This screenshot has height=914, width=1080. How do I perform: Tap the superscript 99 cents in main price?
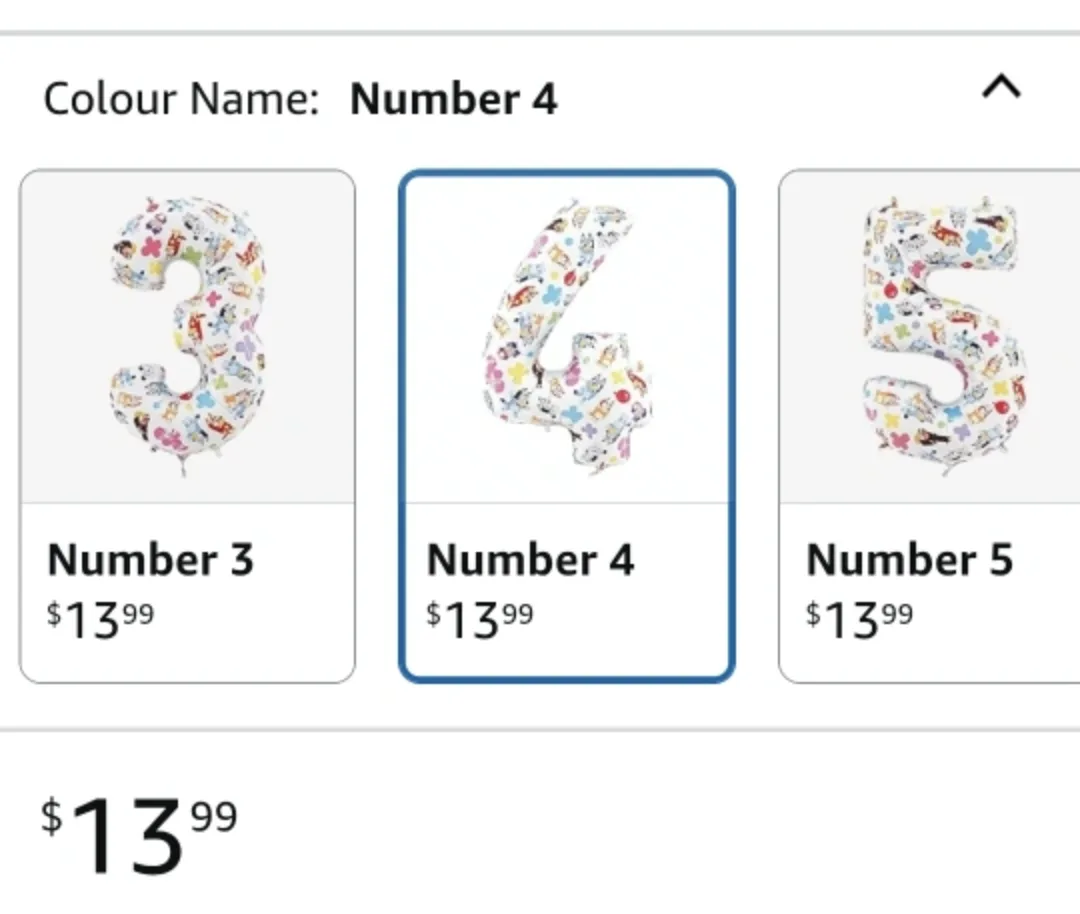(213, 816)
